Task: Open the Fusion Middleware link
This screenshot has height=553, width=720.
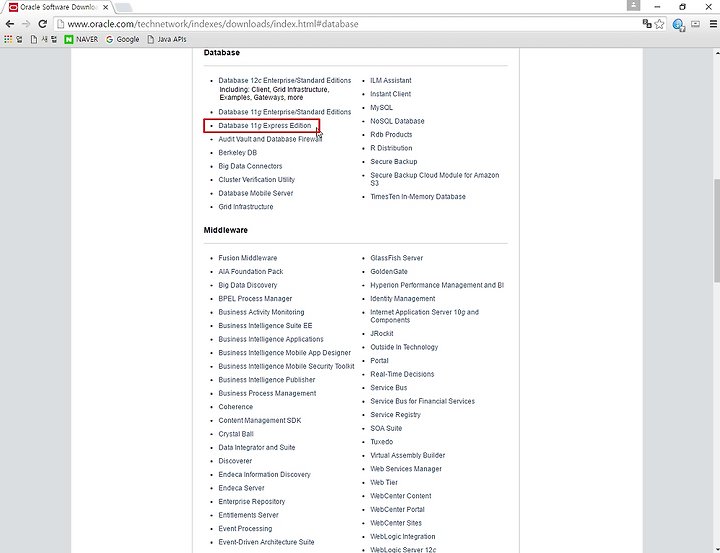Action: click(x=248, y=258)
